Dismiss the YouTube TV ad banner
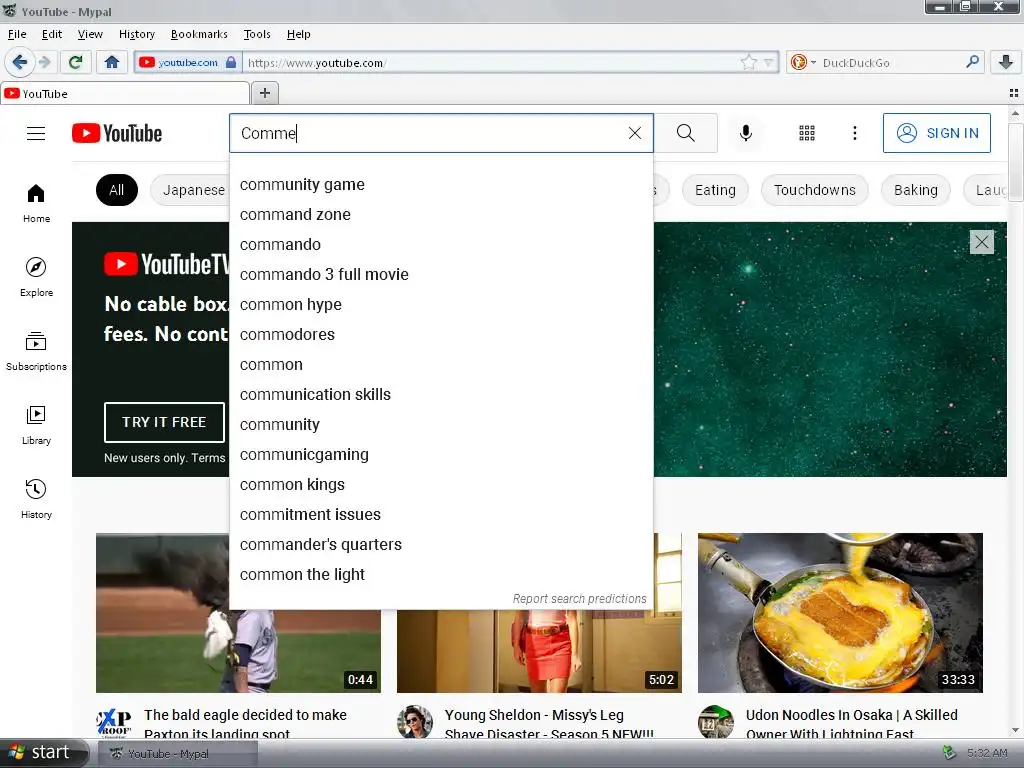The width and height of the screenshot is (1024, 768). [982, 242]
